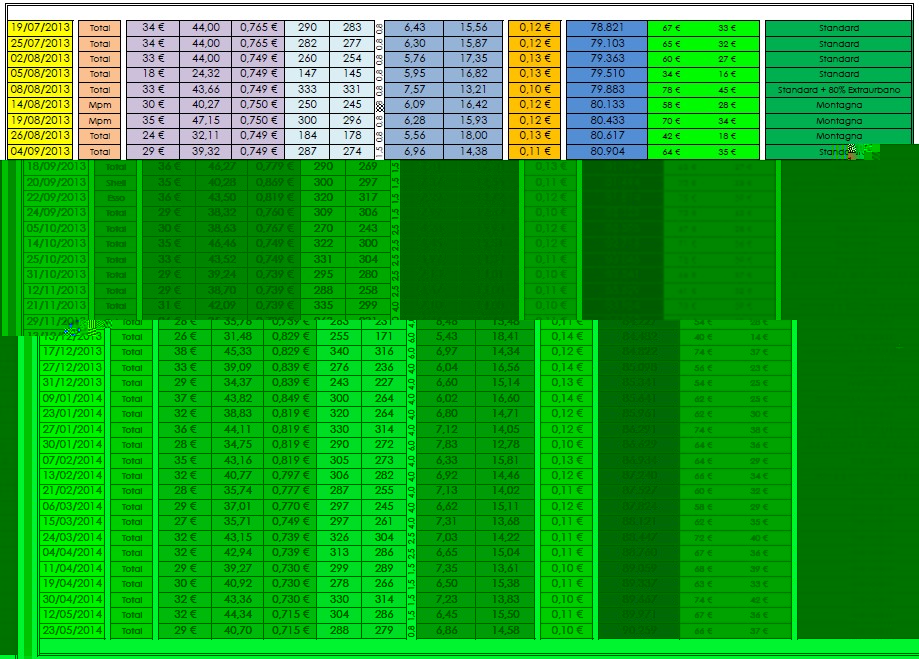This screenshot has height=659, width=919.
Task: Select the liters value 47,15
Action: [x=206, y=121]
